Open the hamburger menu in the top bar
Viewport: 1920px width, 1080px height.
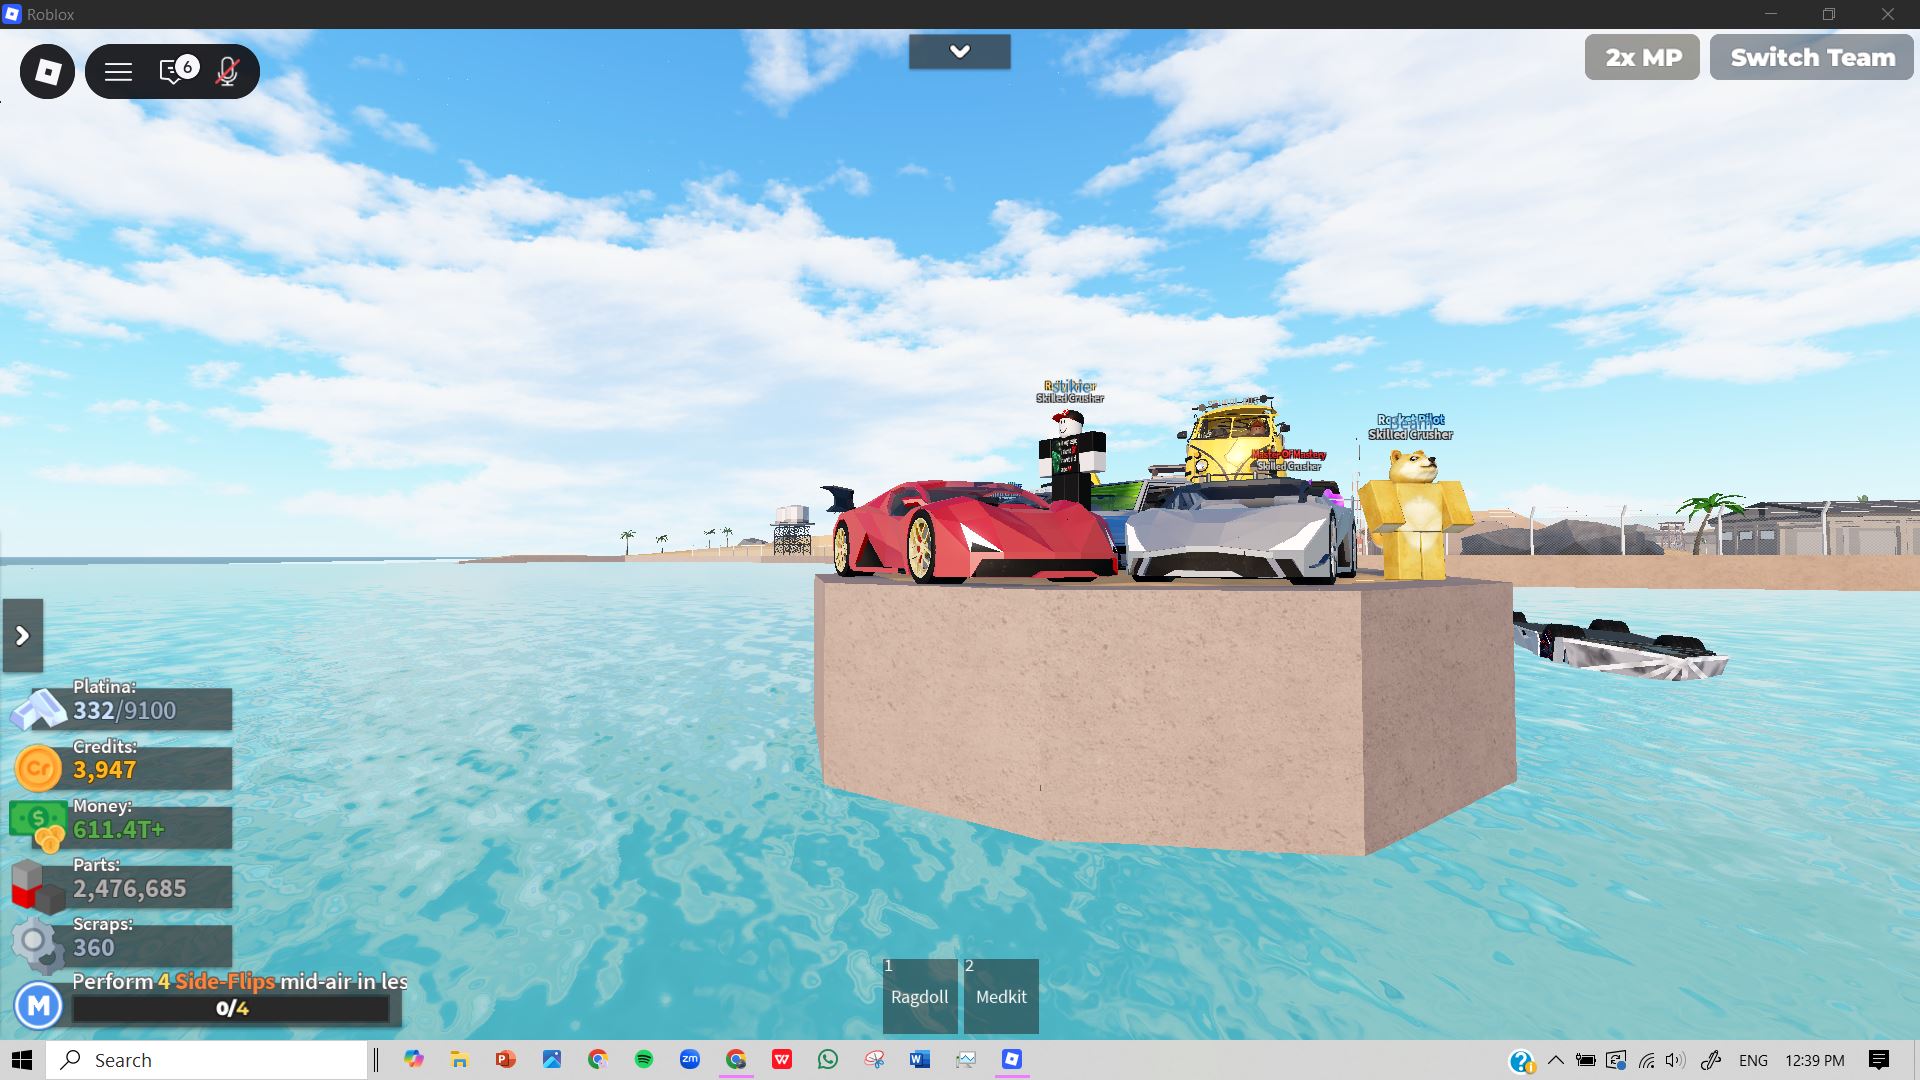pos(118,71)
